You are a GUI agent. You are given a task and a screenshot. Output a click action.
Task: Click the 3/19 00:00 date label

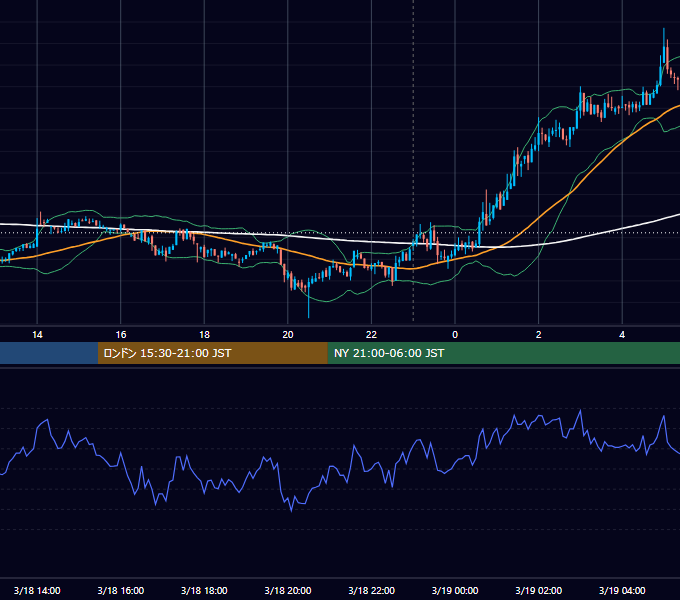pos(455,590)
